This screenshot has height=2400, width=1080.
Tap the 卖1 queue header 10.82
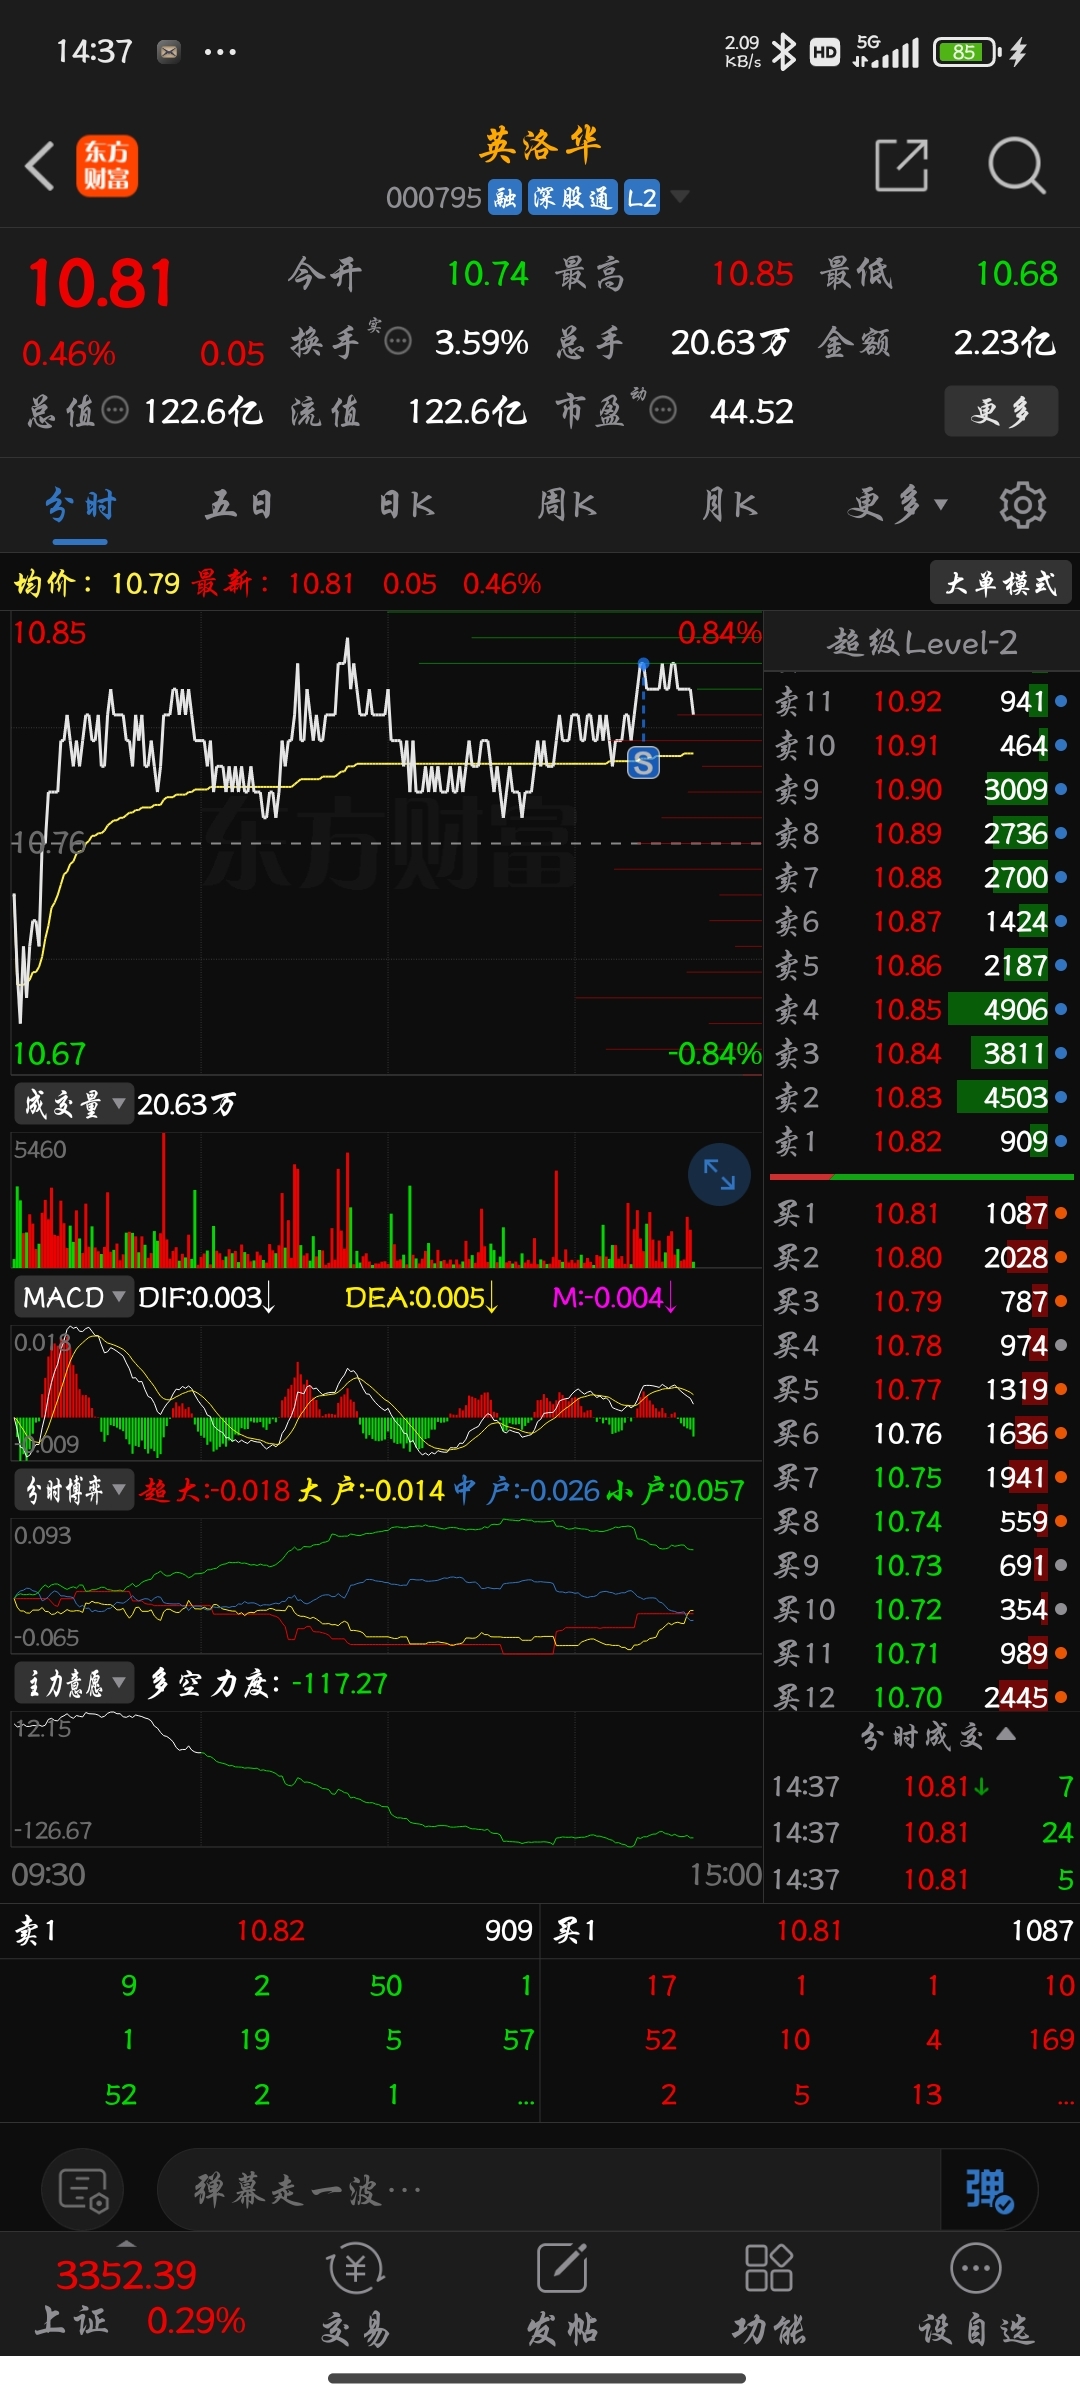[x=271, y=1930]
